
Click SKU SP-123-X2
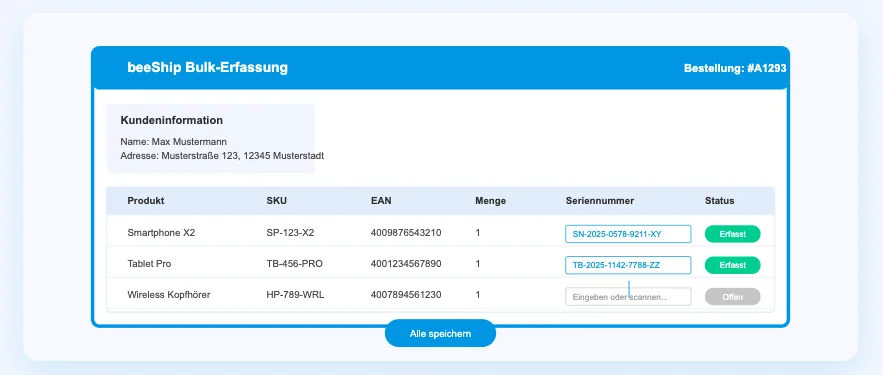point(290,232)
